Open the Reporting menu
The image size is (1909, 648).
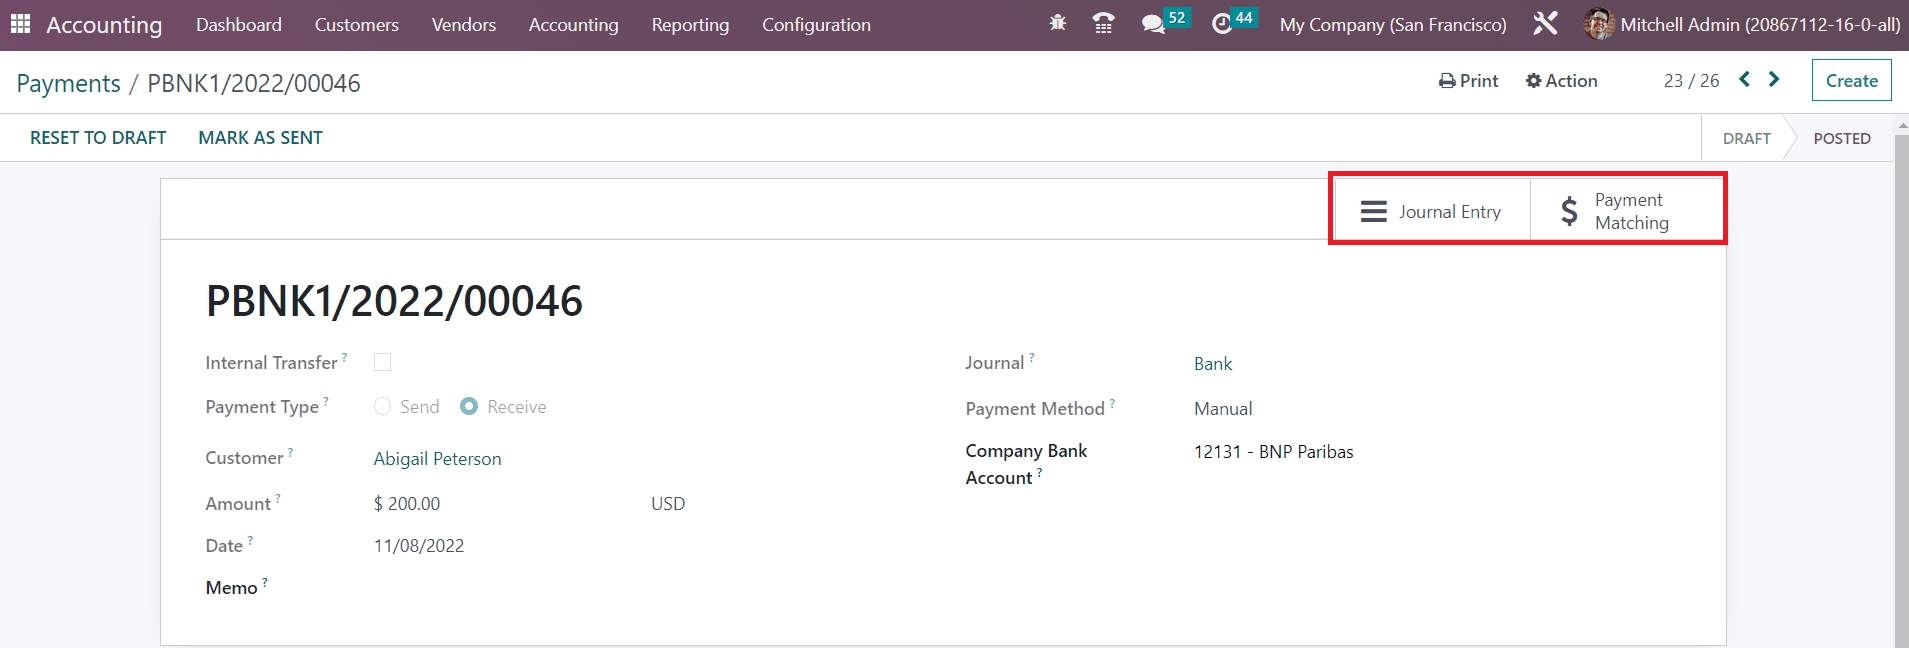coord(690,25)
